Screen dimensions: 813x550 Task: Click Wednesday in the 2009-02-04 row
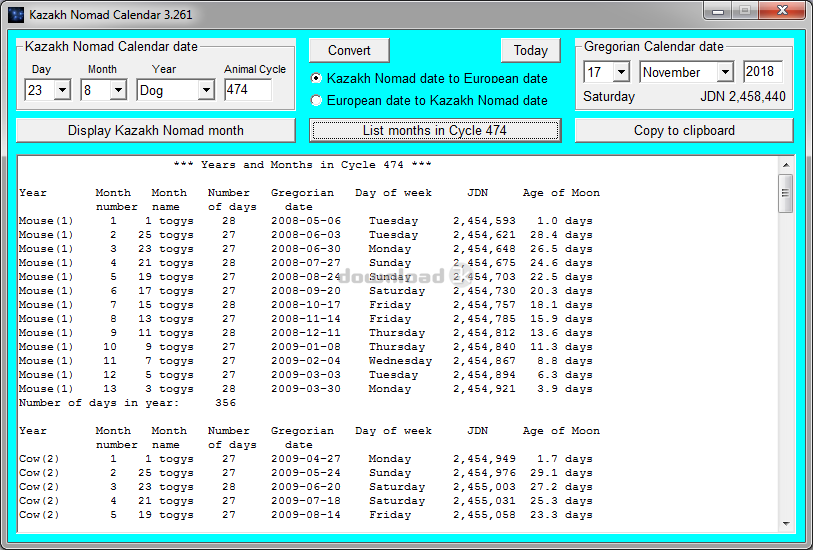pos(400,361)
